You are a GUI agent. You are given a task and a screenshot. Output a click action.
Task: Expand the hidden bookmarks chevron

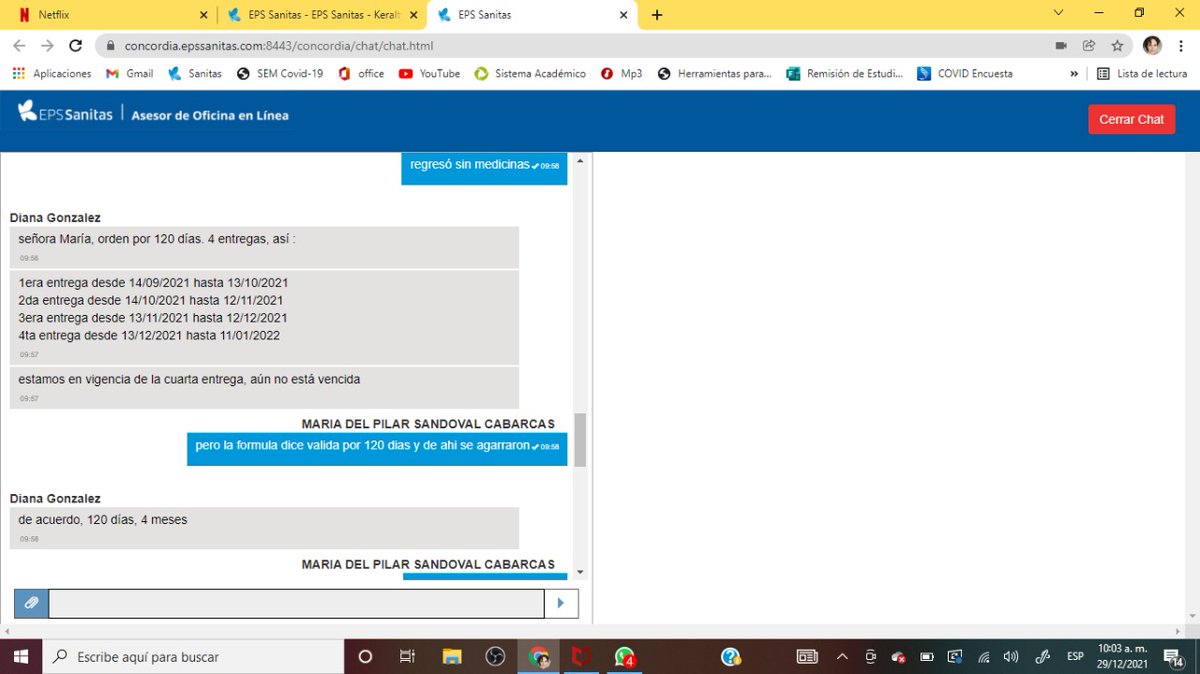click(1074, 73)
